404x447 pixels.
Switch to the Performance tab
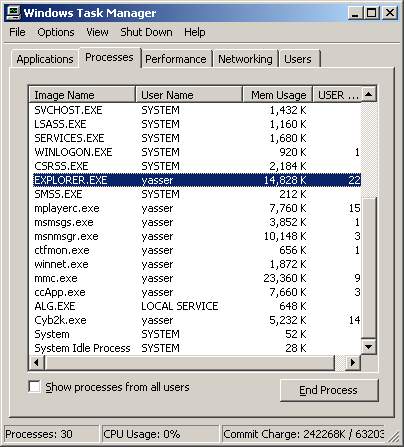tap(176, 59)
